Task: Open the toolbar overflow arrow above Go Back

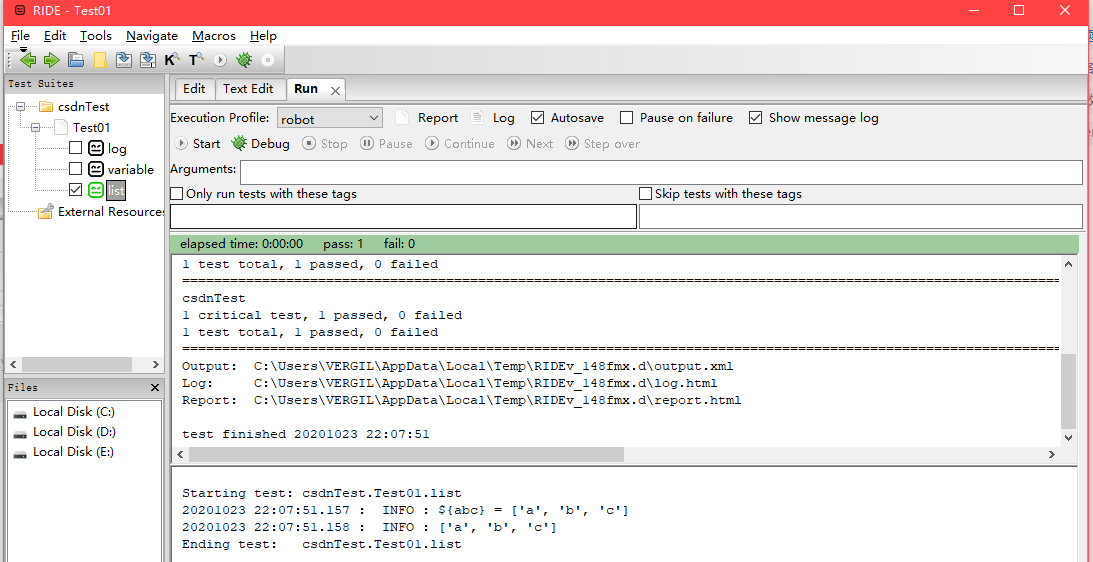Action: point(23,50)
